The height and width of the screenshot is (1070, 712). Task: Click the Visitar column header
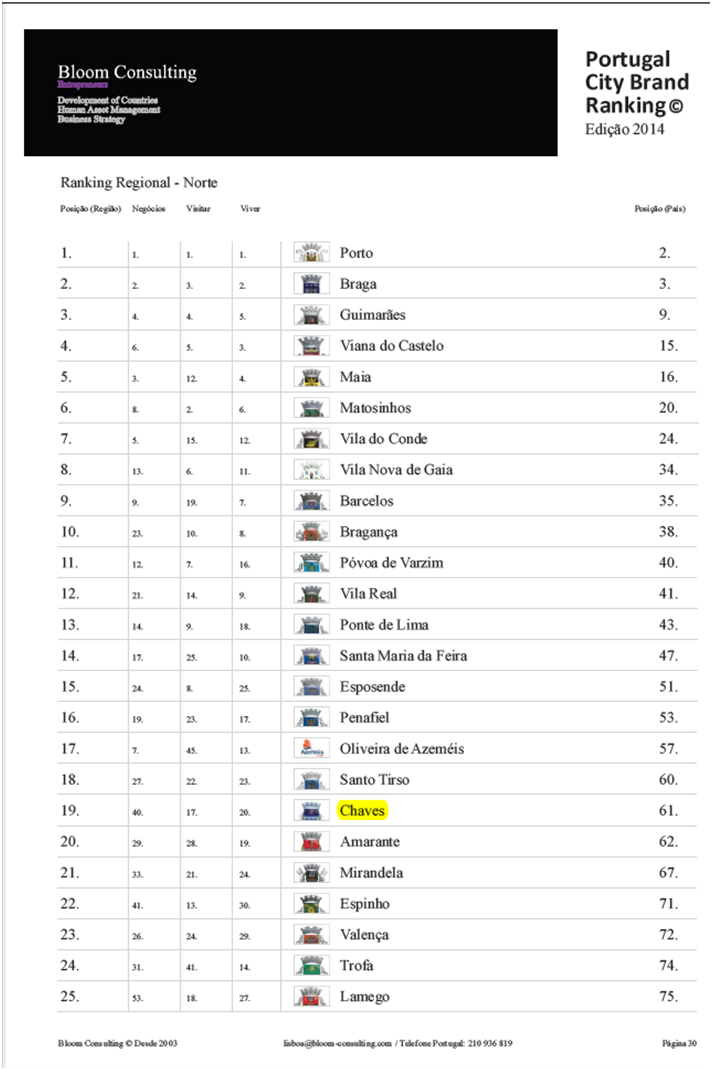tap(198, 209)
